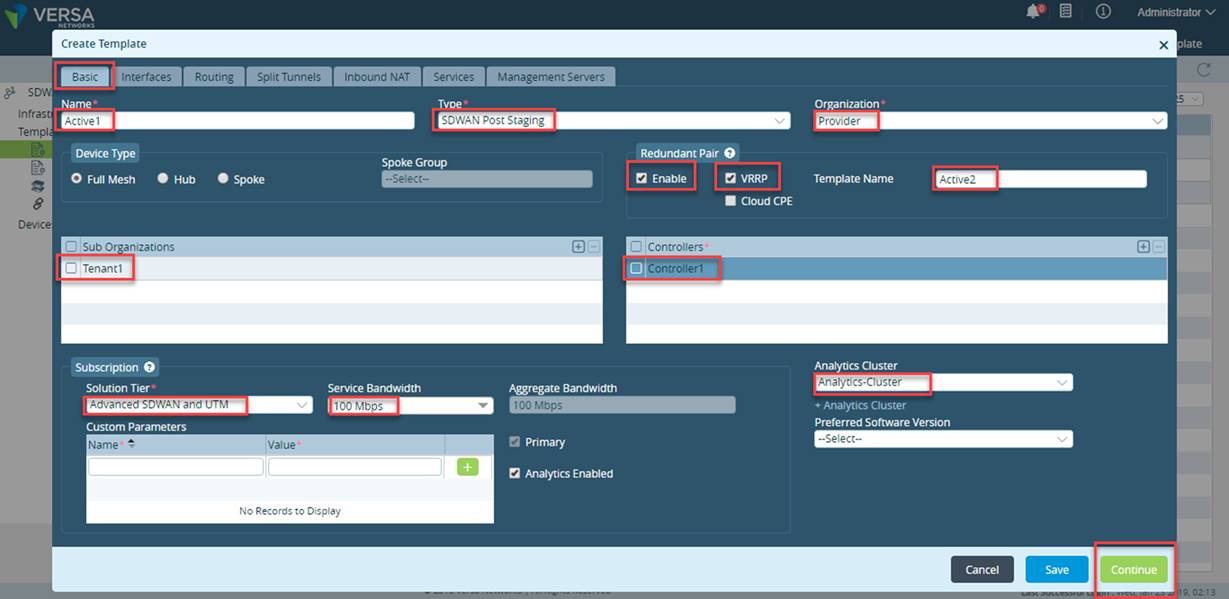Click the info icon in top header
Screen dimensions: 1229x599
pyautogui.click(x=1104, y=12)
